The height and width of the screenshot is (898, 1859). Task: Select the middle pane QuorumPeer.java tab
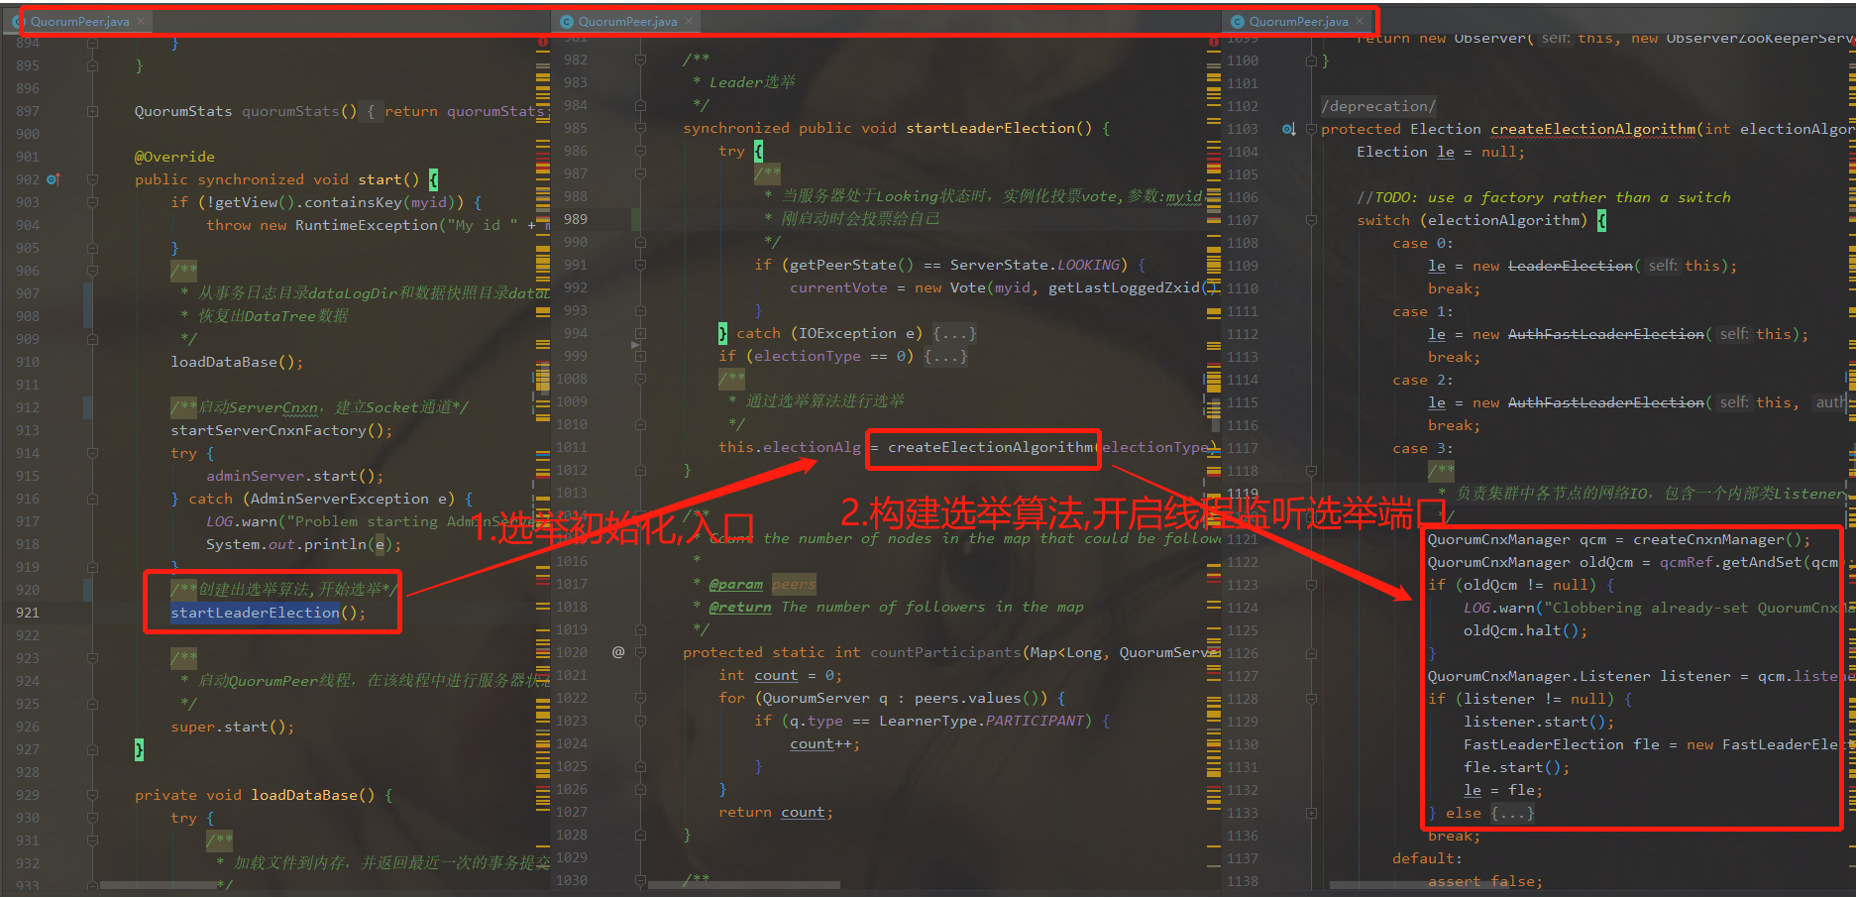(x=628, y=21)
